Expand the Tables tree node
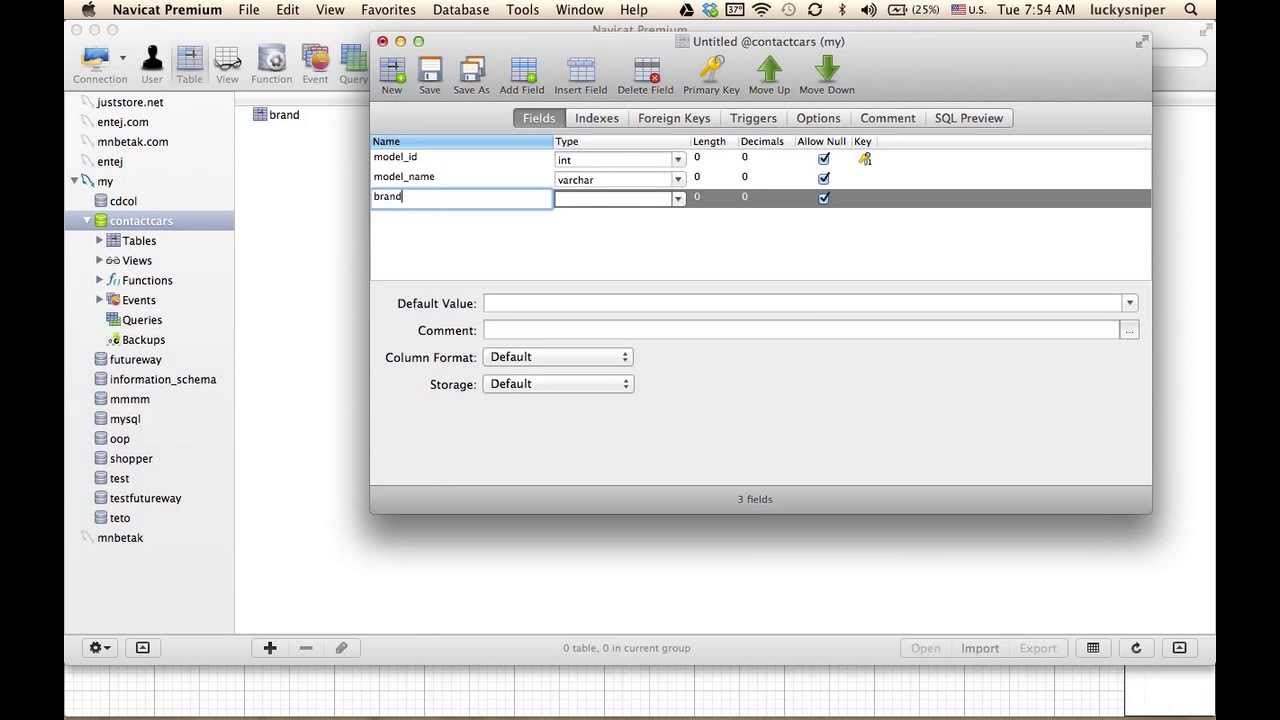This screenshot has height=720, width=1280. point(99,240)
